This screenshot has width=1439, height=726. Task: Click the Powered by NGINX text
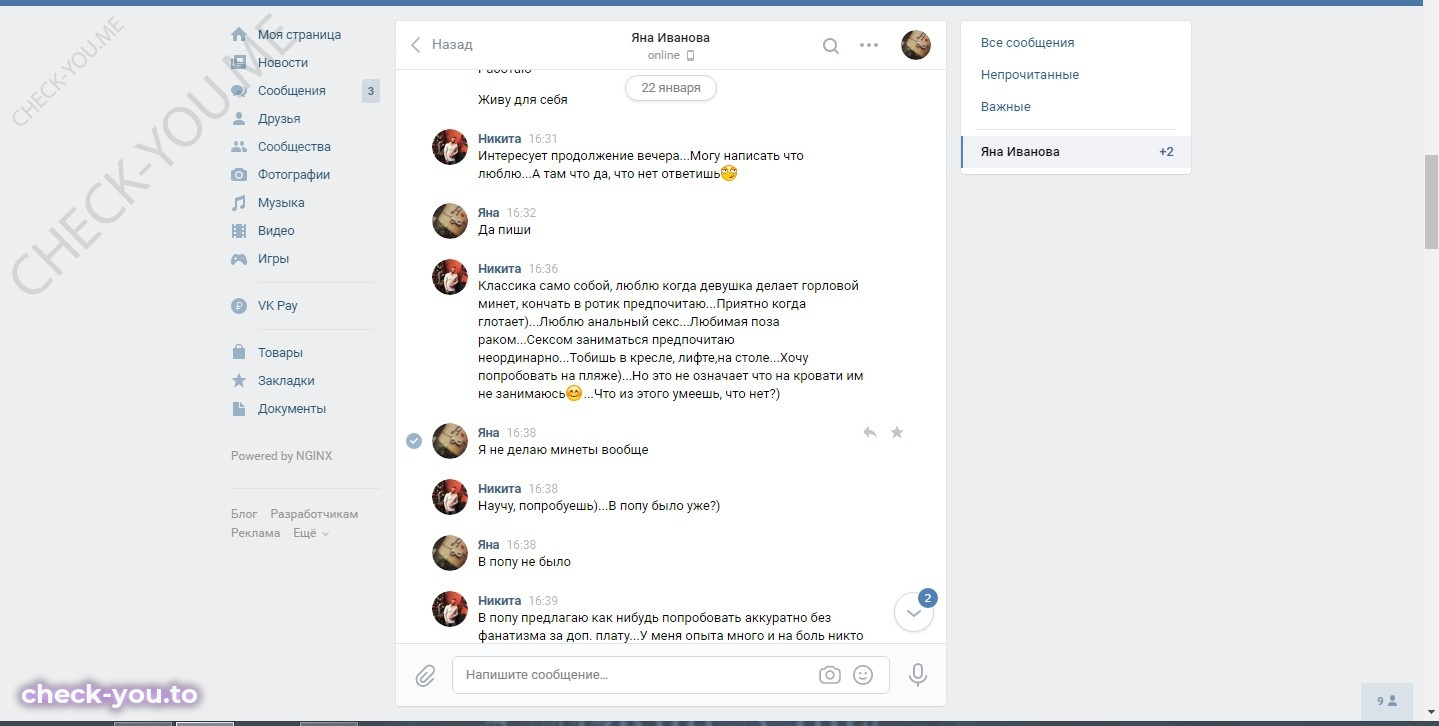point(281,456)
